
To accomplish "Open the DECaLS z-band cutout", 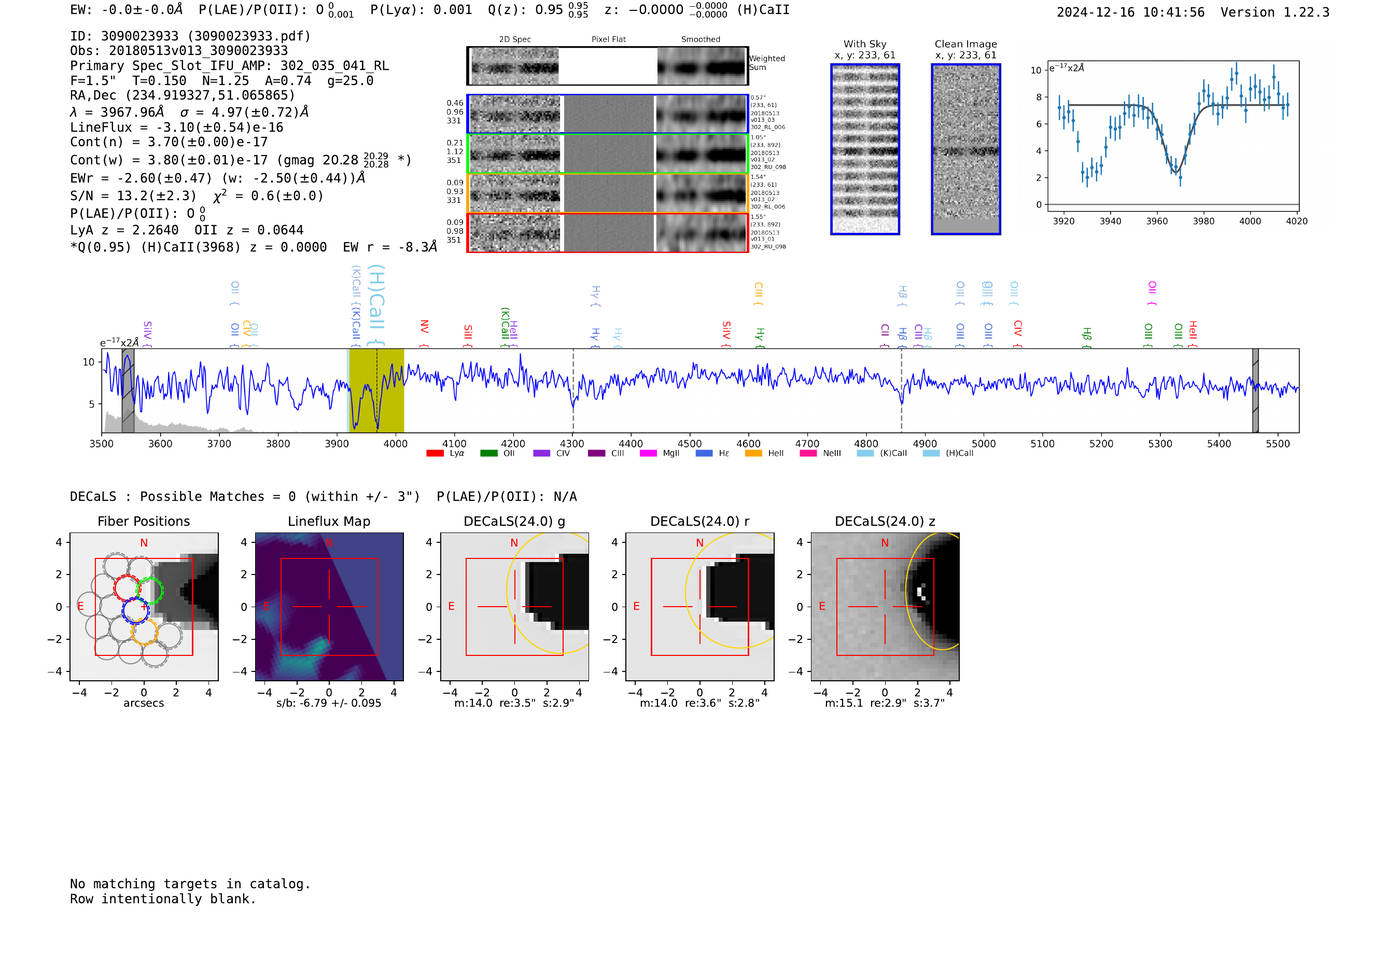I will [x=884, y=607].
